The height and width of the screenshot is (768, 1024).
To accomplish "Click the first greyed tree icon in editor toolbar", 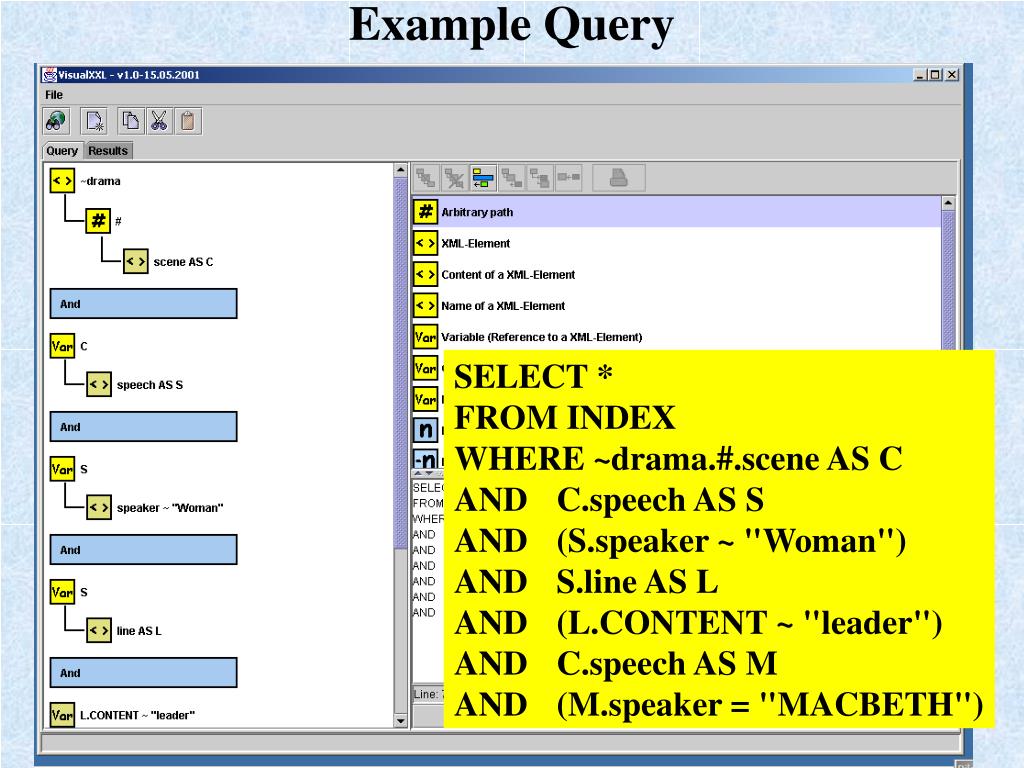I will 426,178.
